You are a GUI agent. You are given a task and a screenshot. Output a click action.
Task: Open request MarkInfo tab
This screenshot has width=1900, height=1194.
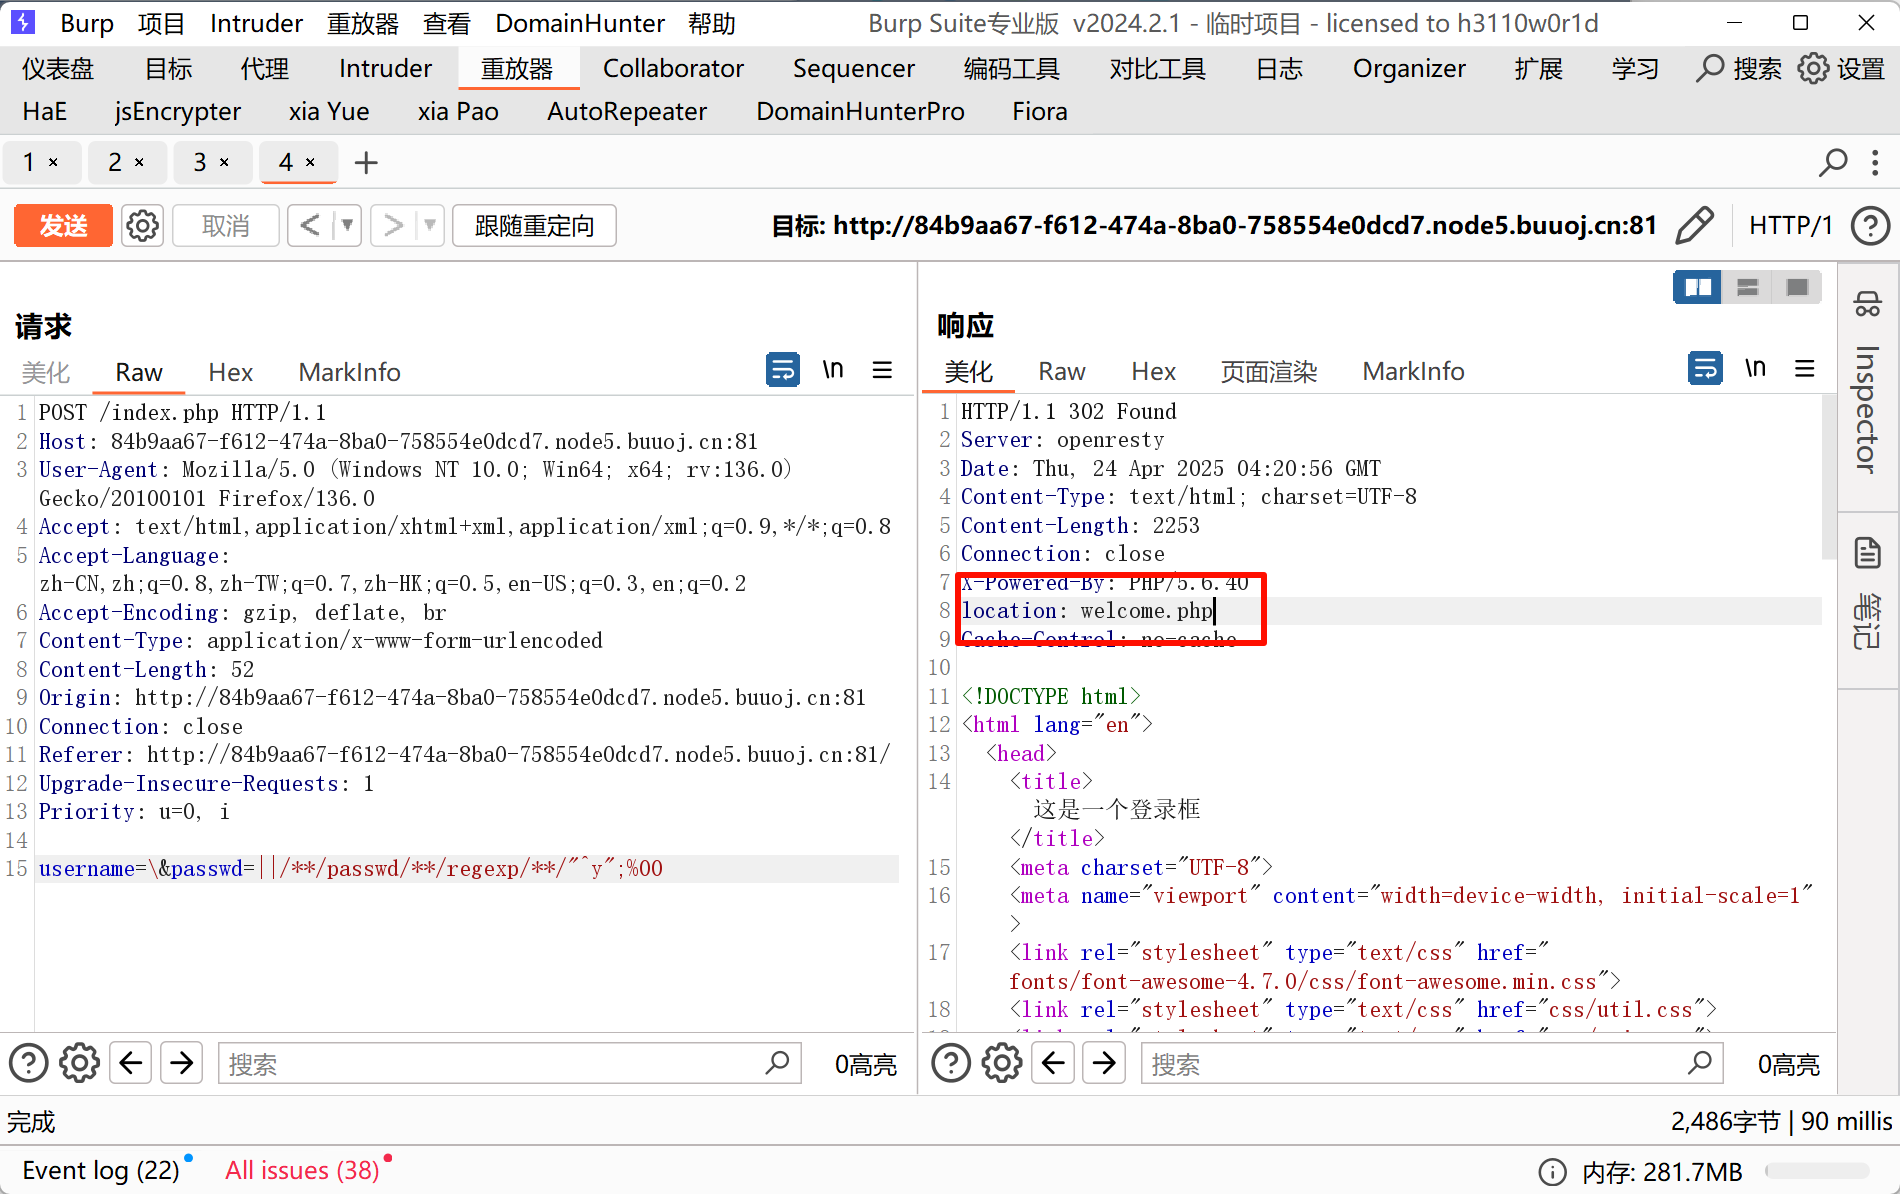click(349, 373)
